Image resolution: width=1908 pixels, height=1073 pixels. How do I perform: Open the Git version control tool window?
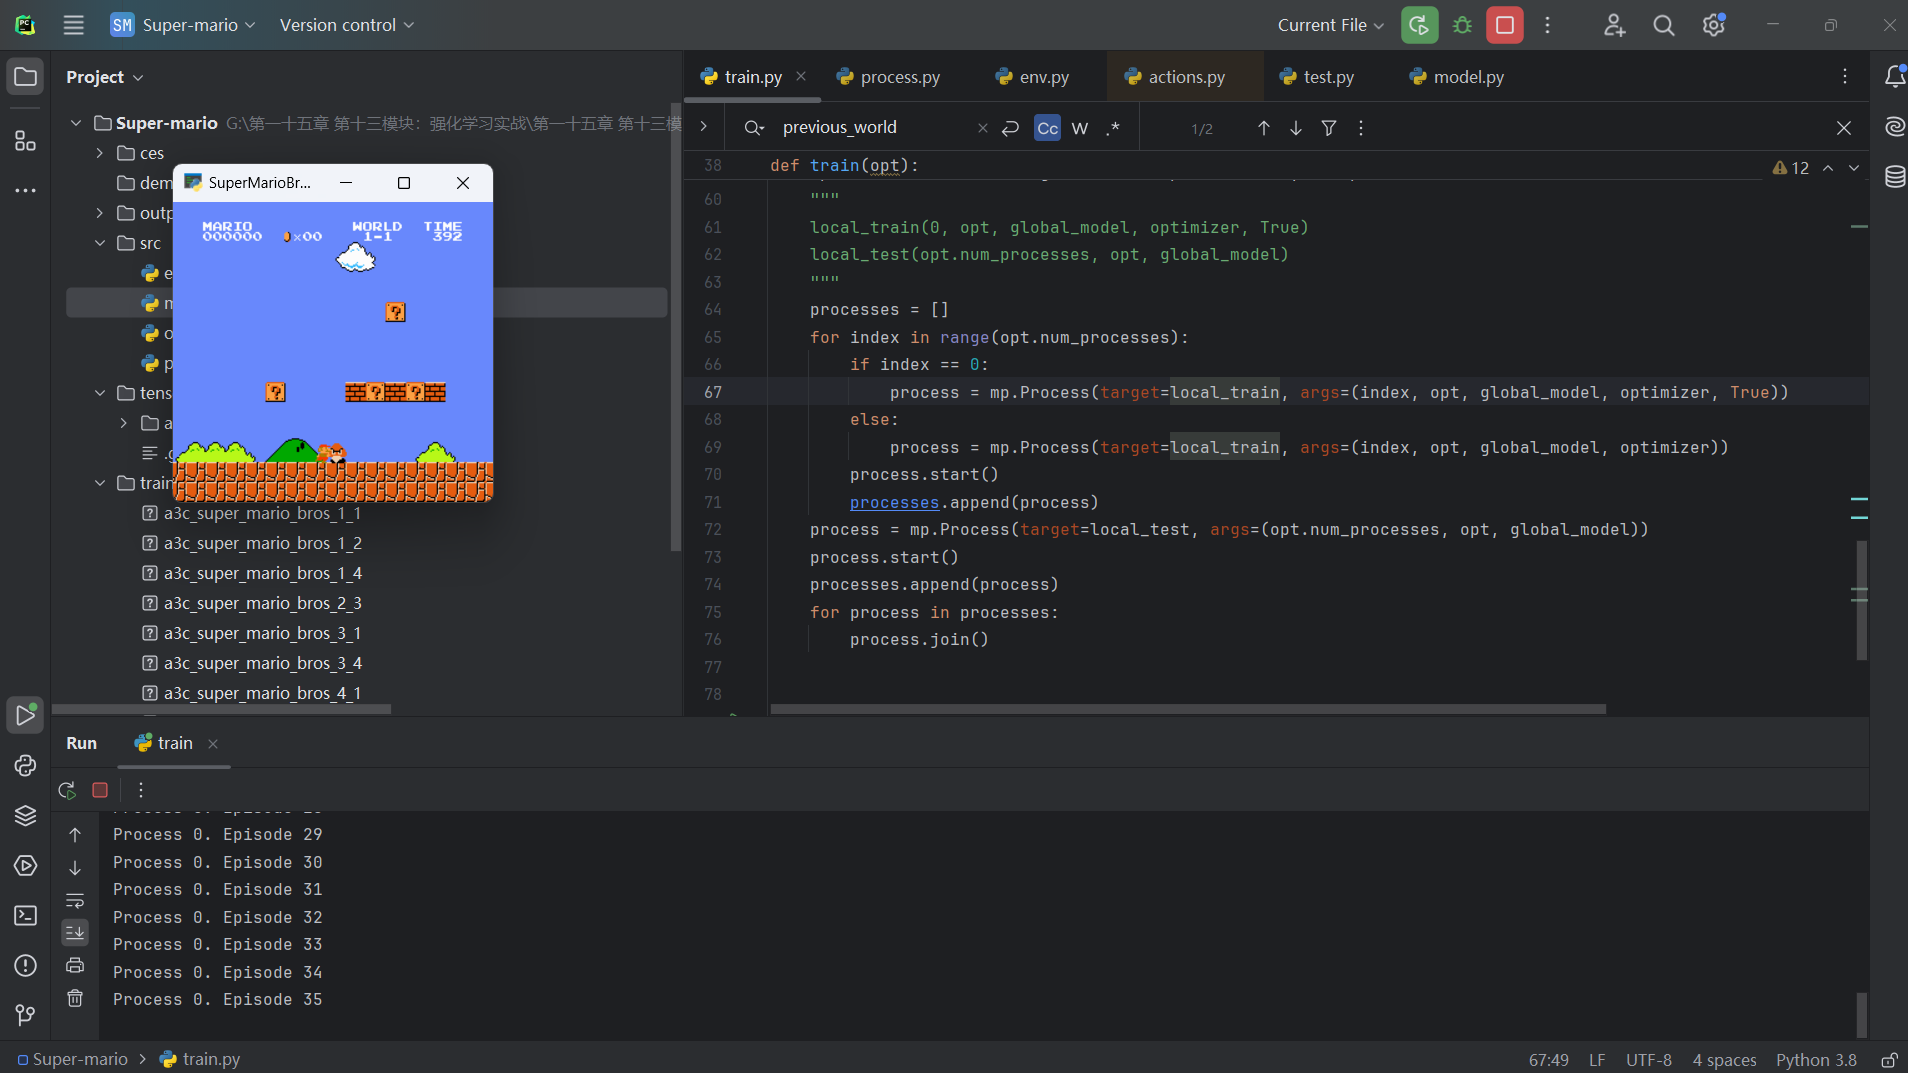tap(25, 1015)
